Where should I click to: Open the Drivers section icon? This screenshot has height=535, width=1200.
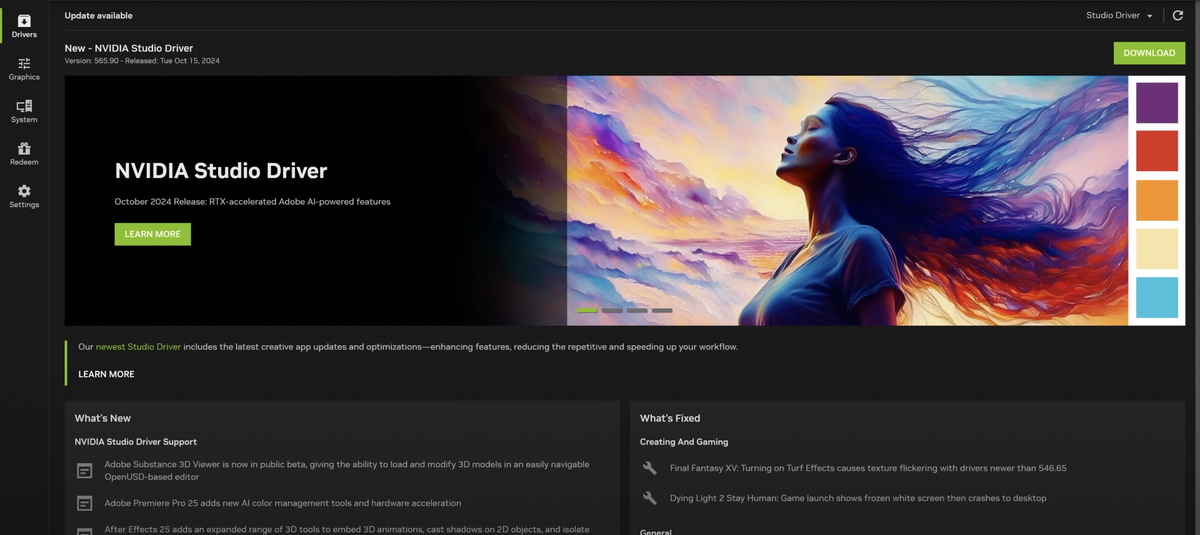(x=24, y=21)
